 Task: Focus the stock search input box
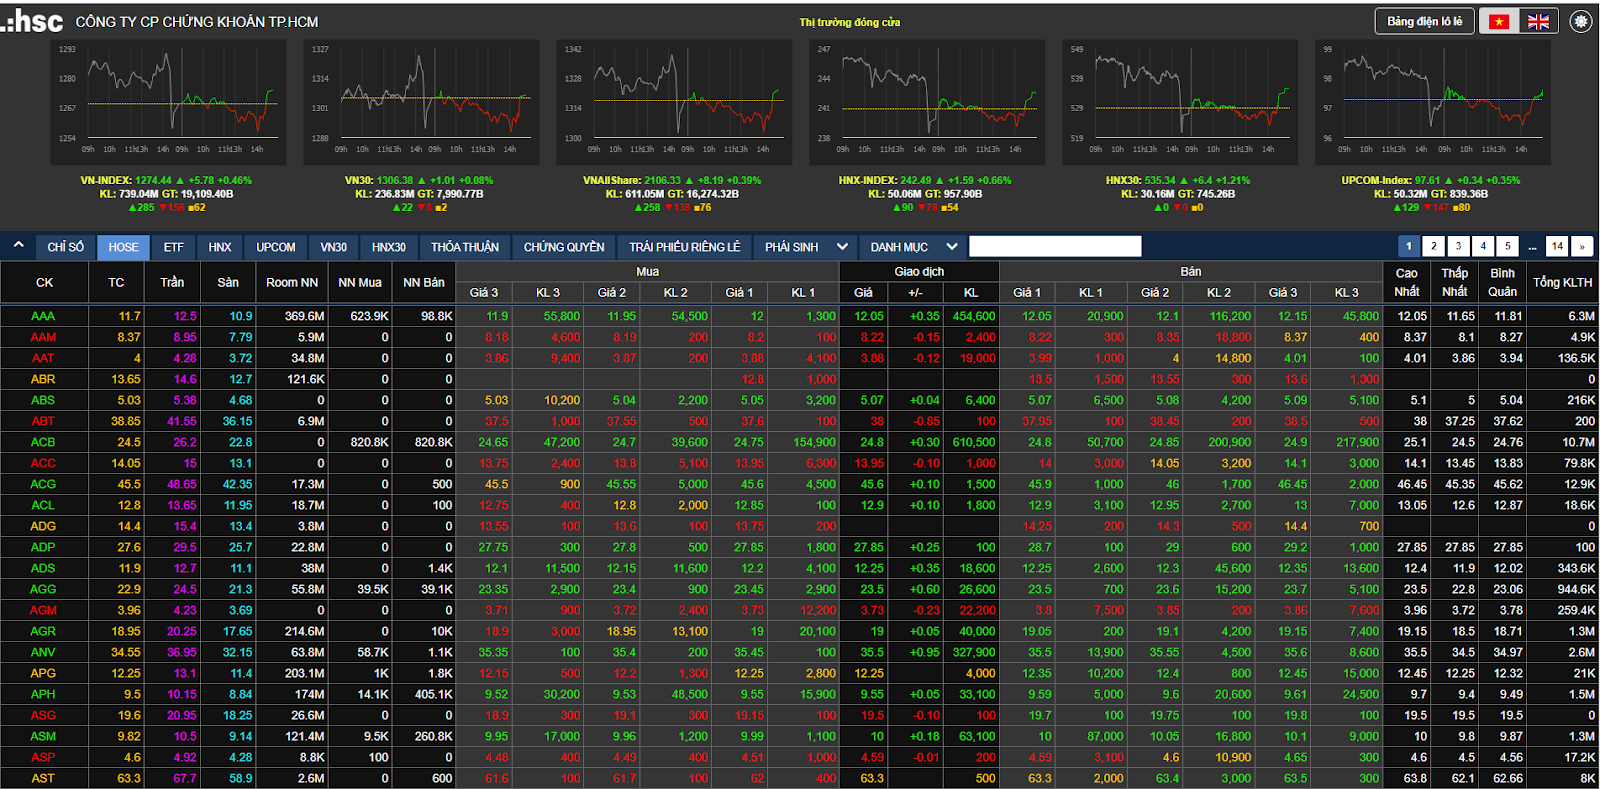point(1055,246)
